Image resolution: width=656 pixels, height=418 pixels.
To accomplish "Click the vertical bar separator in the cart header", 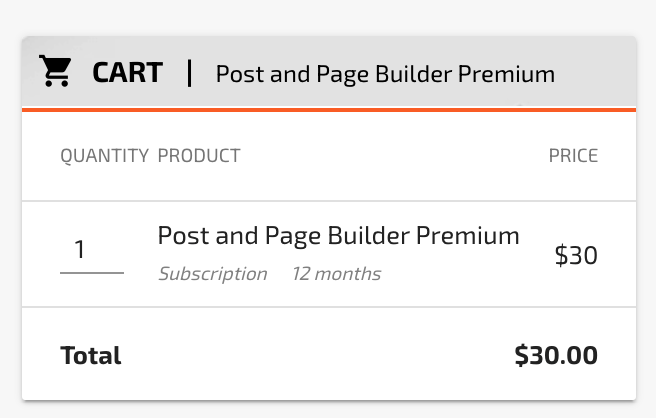I will [x=189, y=73].
